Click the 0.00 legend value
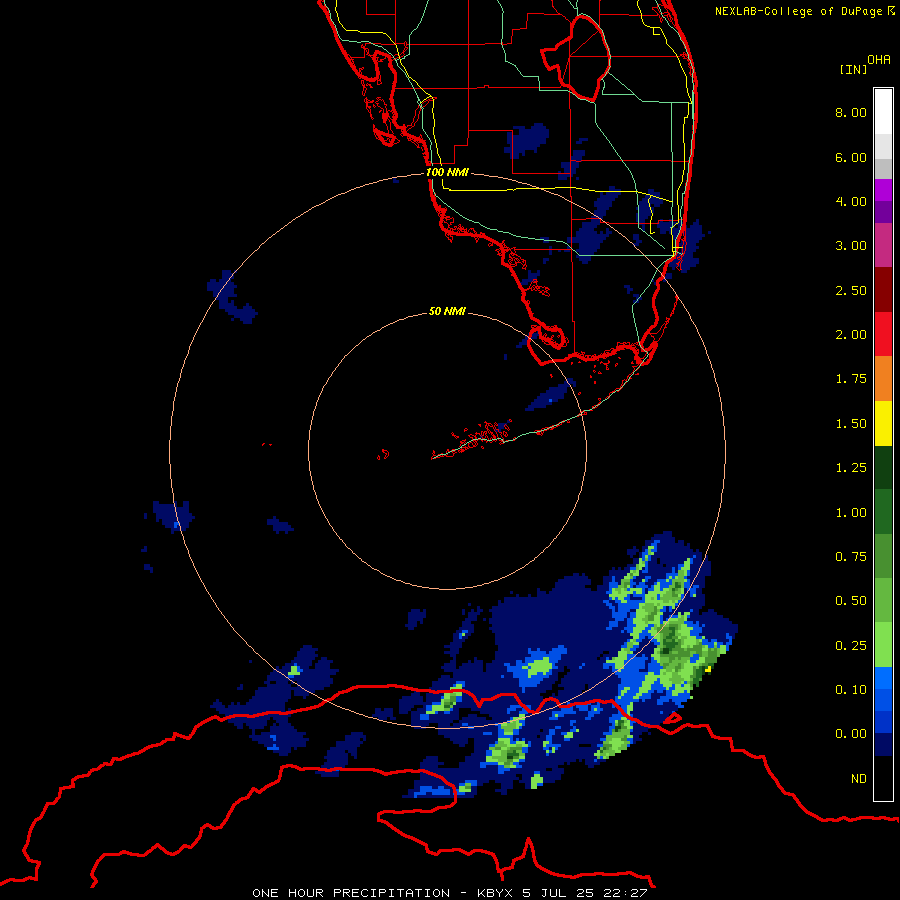Image resolution: width=900 pixels, height=900 pixels. pyautogui.click(x=851, y=734)
